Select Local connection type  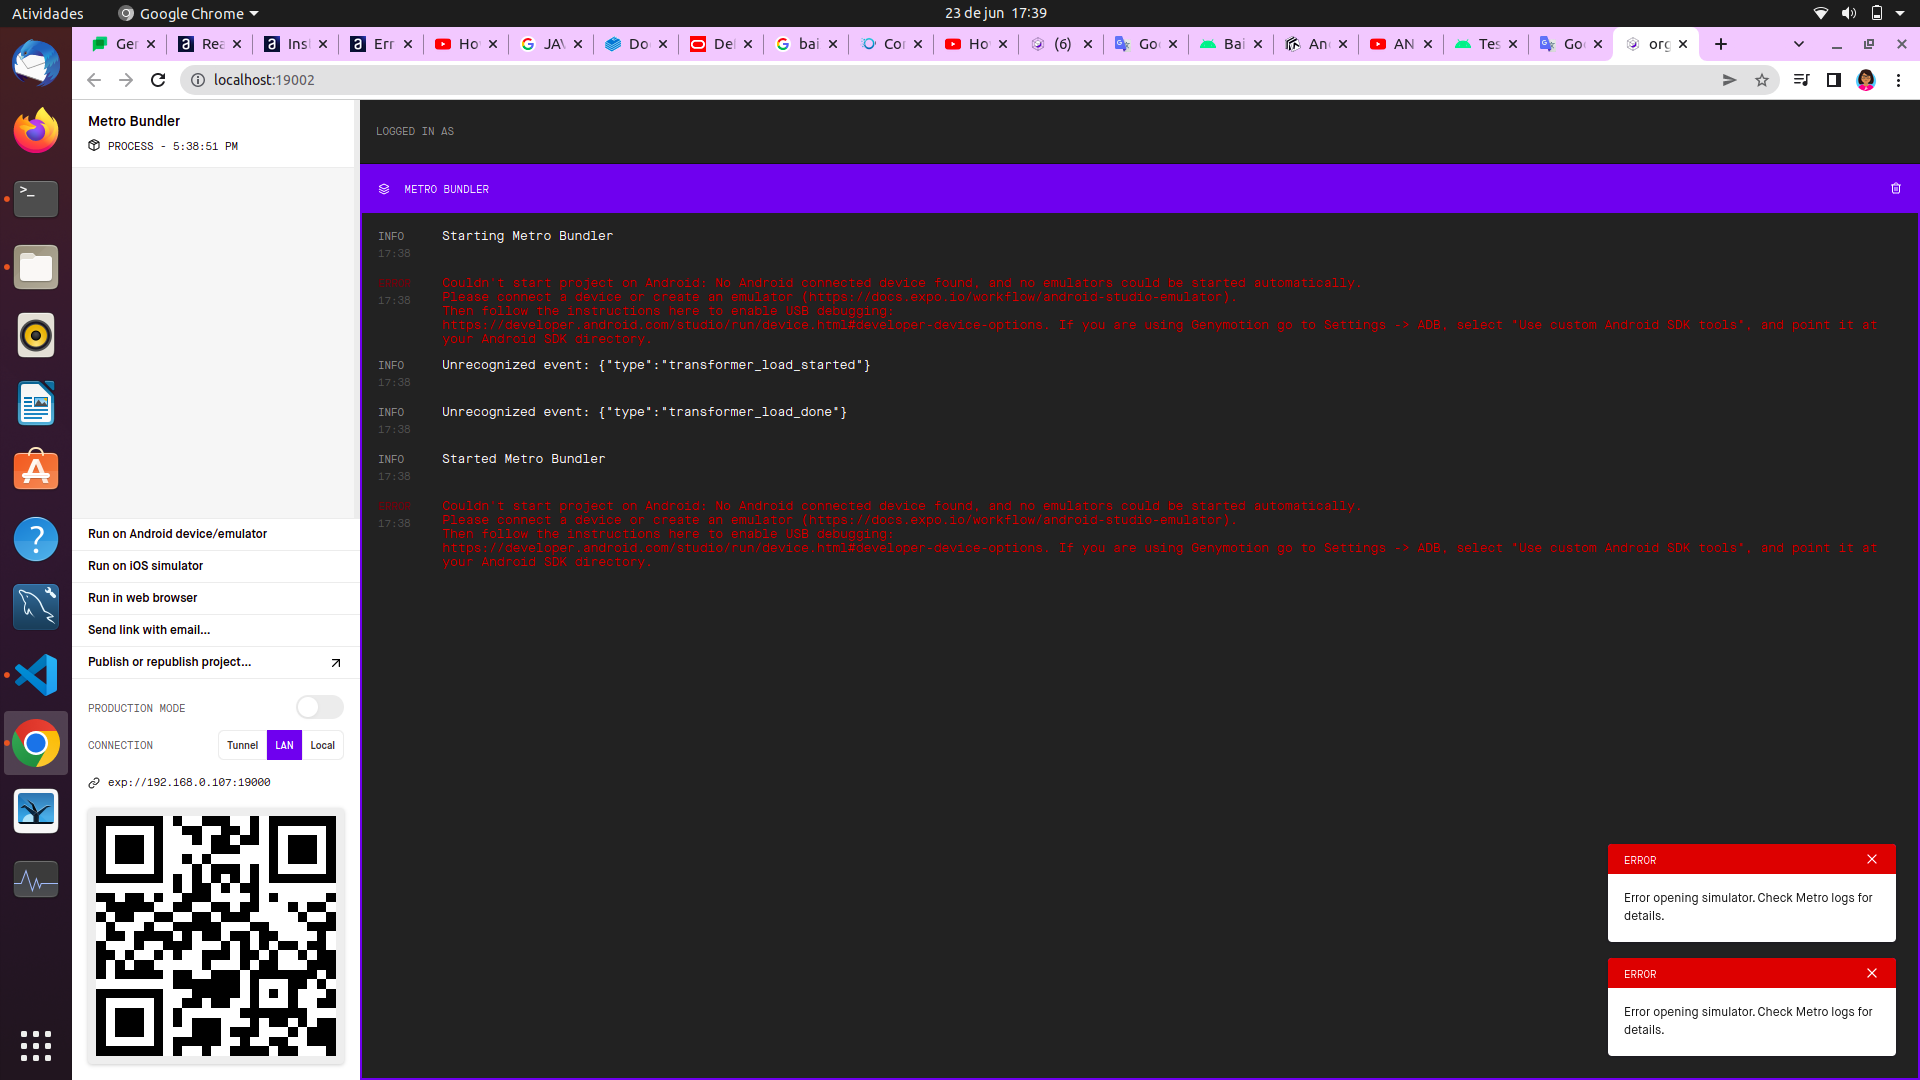[322, 745]
